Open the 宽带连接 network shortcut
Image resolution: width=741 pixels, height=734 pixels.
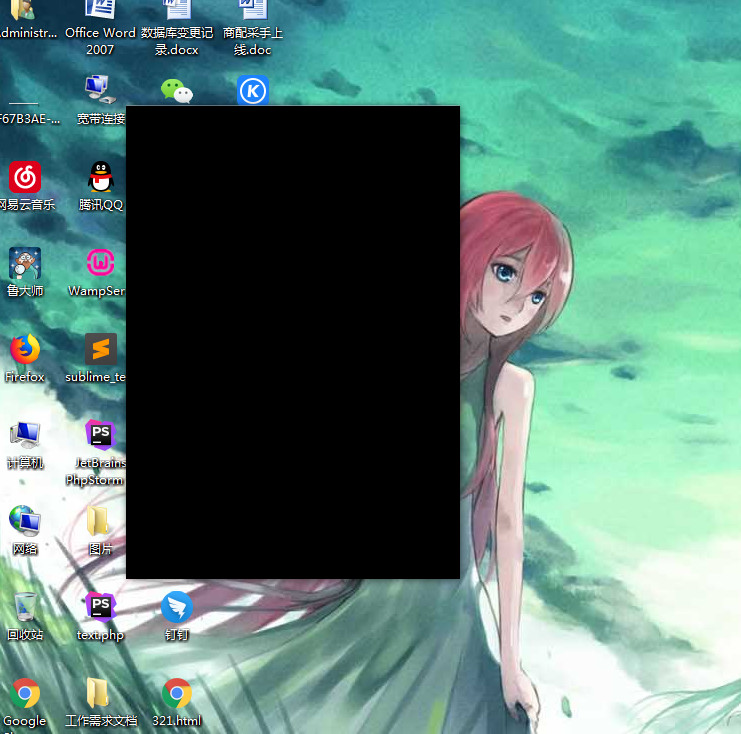(100, 89)
